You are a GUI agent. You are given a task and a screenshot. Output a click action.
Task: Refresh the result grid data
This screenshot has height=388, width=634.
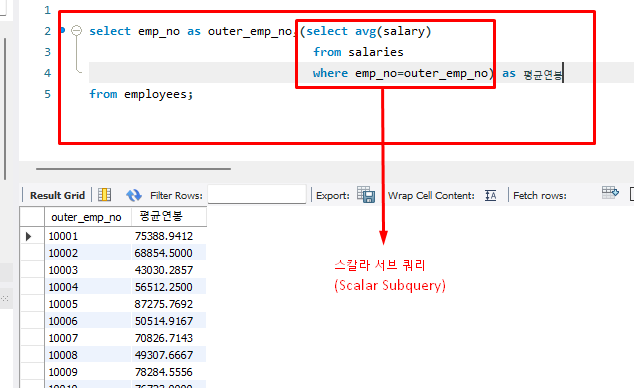(134, 195)
